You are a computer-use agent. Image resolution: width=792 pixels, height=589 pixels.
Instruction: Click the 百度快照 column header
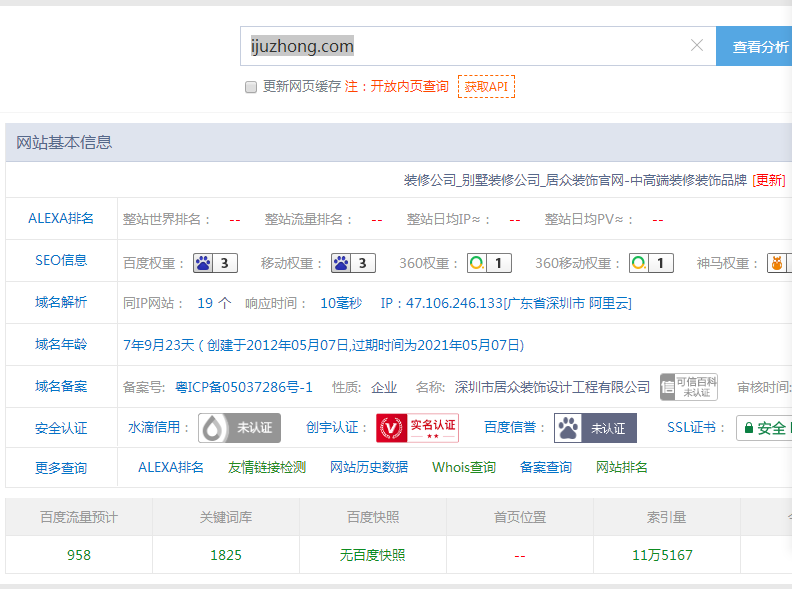[373, 517]
